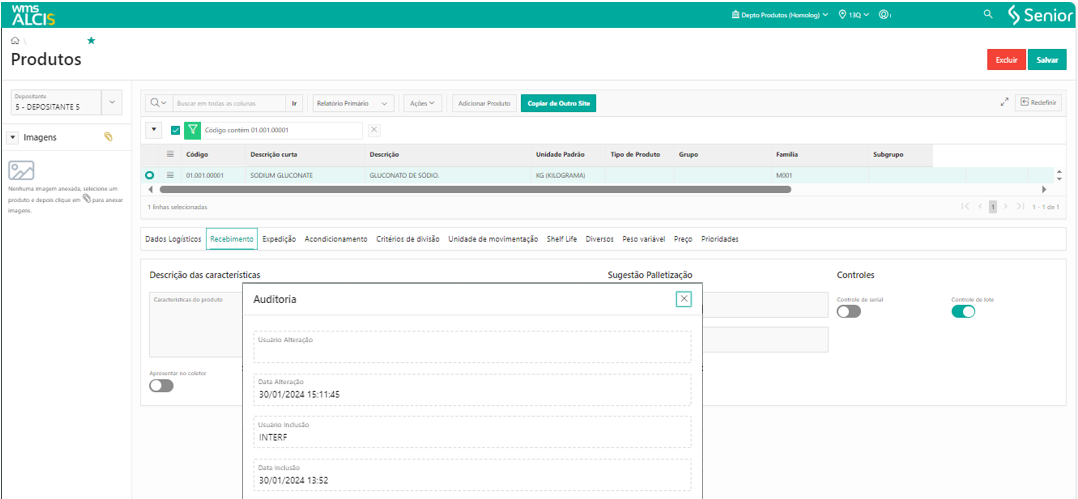Viewport: 1078px width, 499px height.
Task: Click the Características do produto text area
Action: (x=196, y=324)
